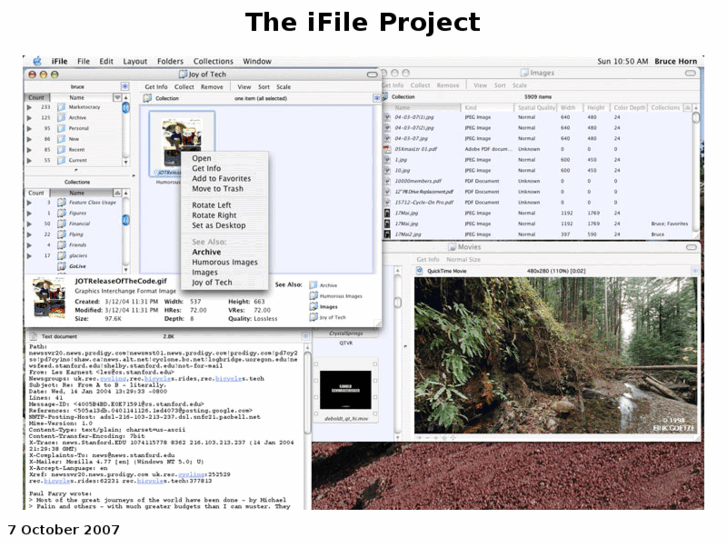Click the Figures collection icon
727x545 pixels.
coord(61,213)
